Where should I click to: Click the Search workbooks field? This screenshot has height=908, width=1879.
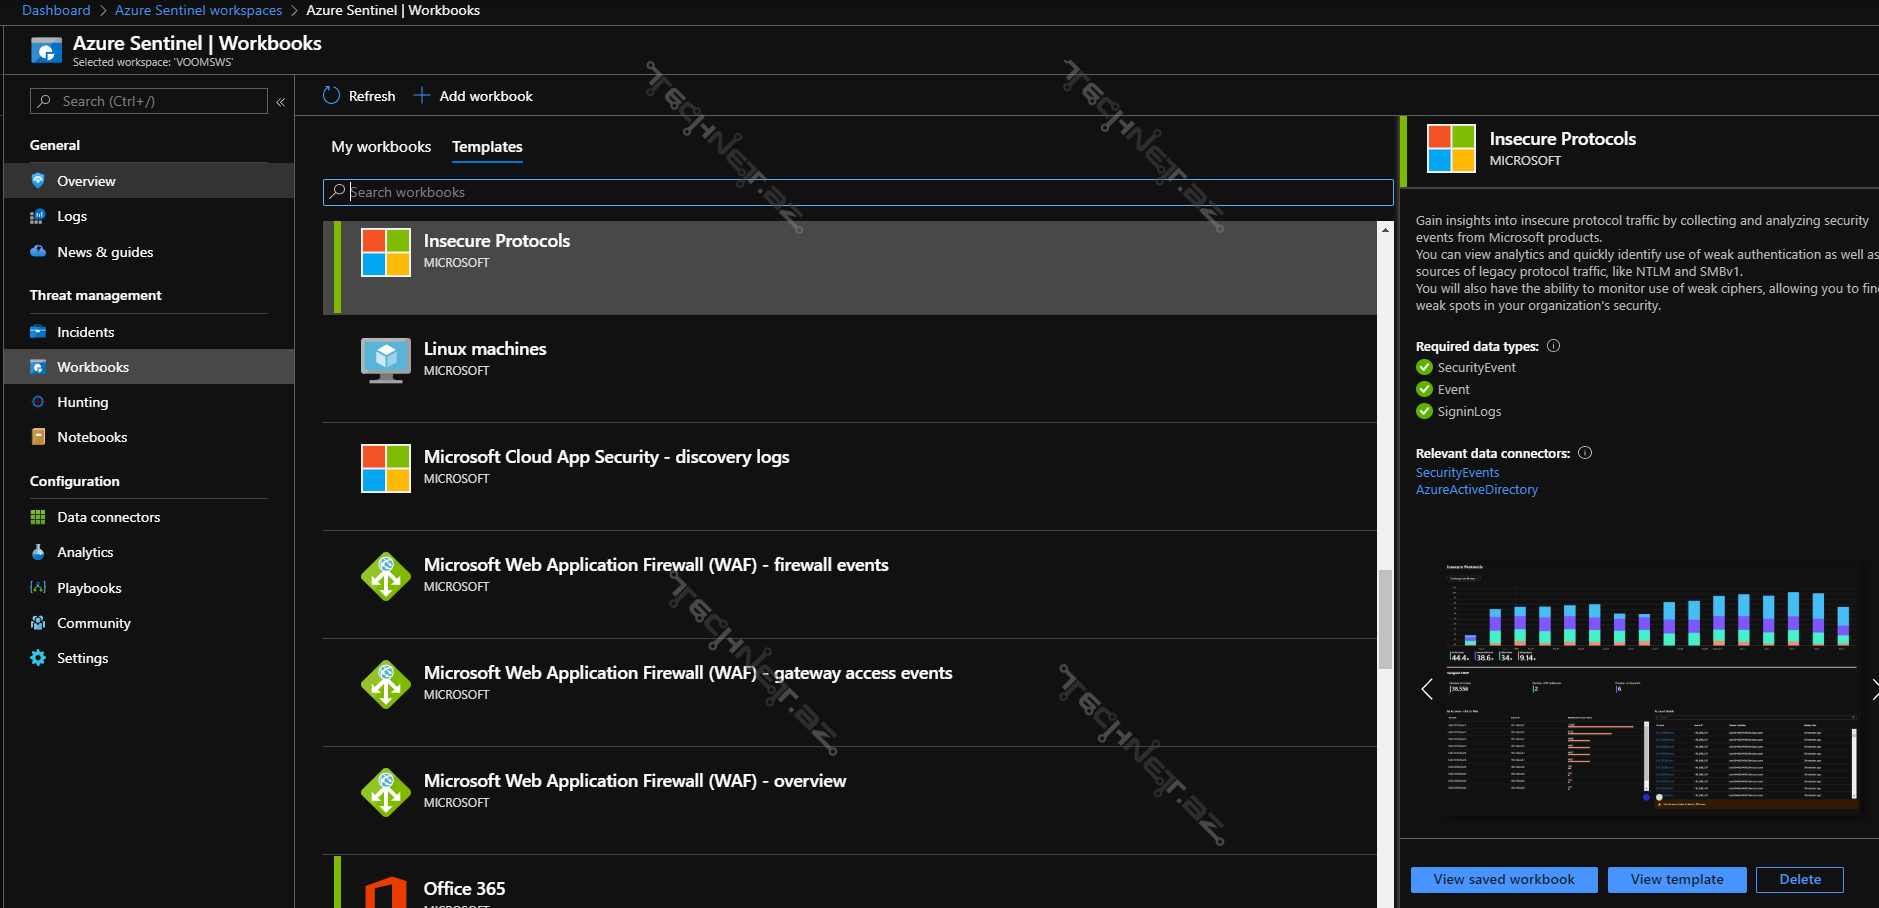858,192
